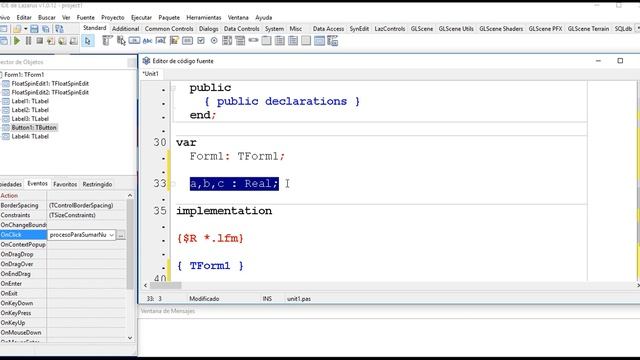Switch to the Additional palette tab
This screenshot has height=360, width=640.
[125, 29]
